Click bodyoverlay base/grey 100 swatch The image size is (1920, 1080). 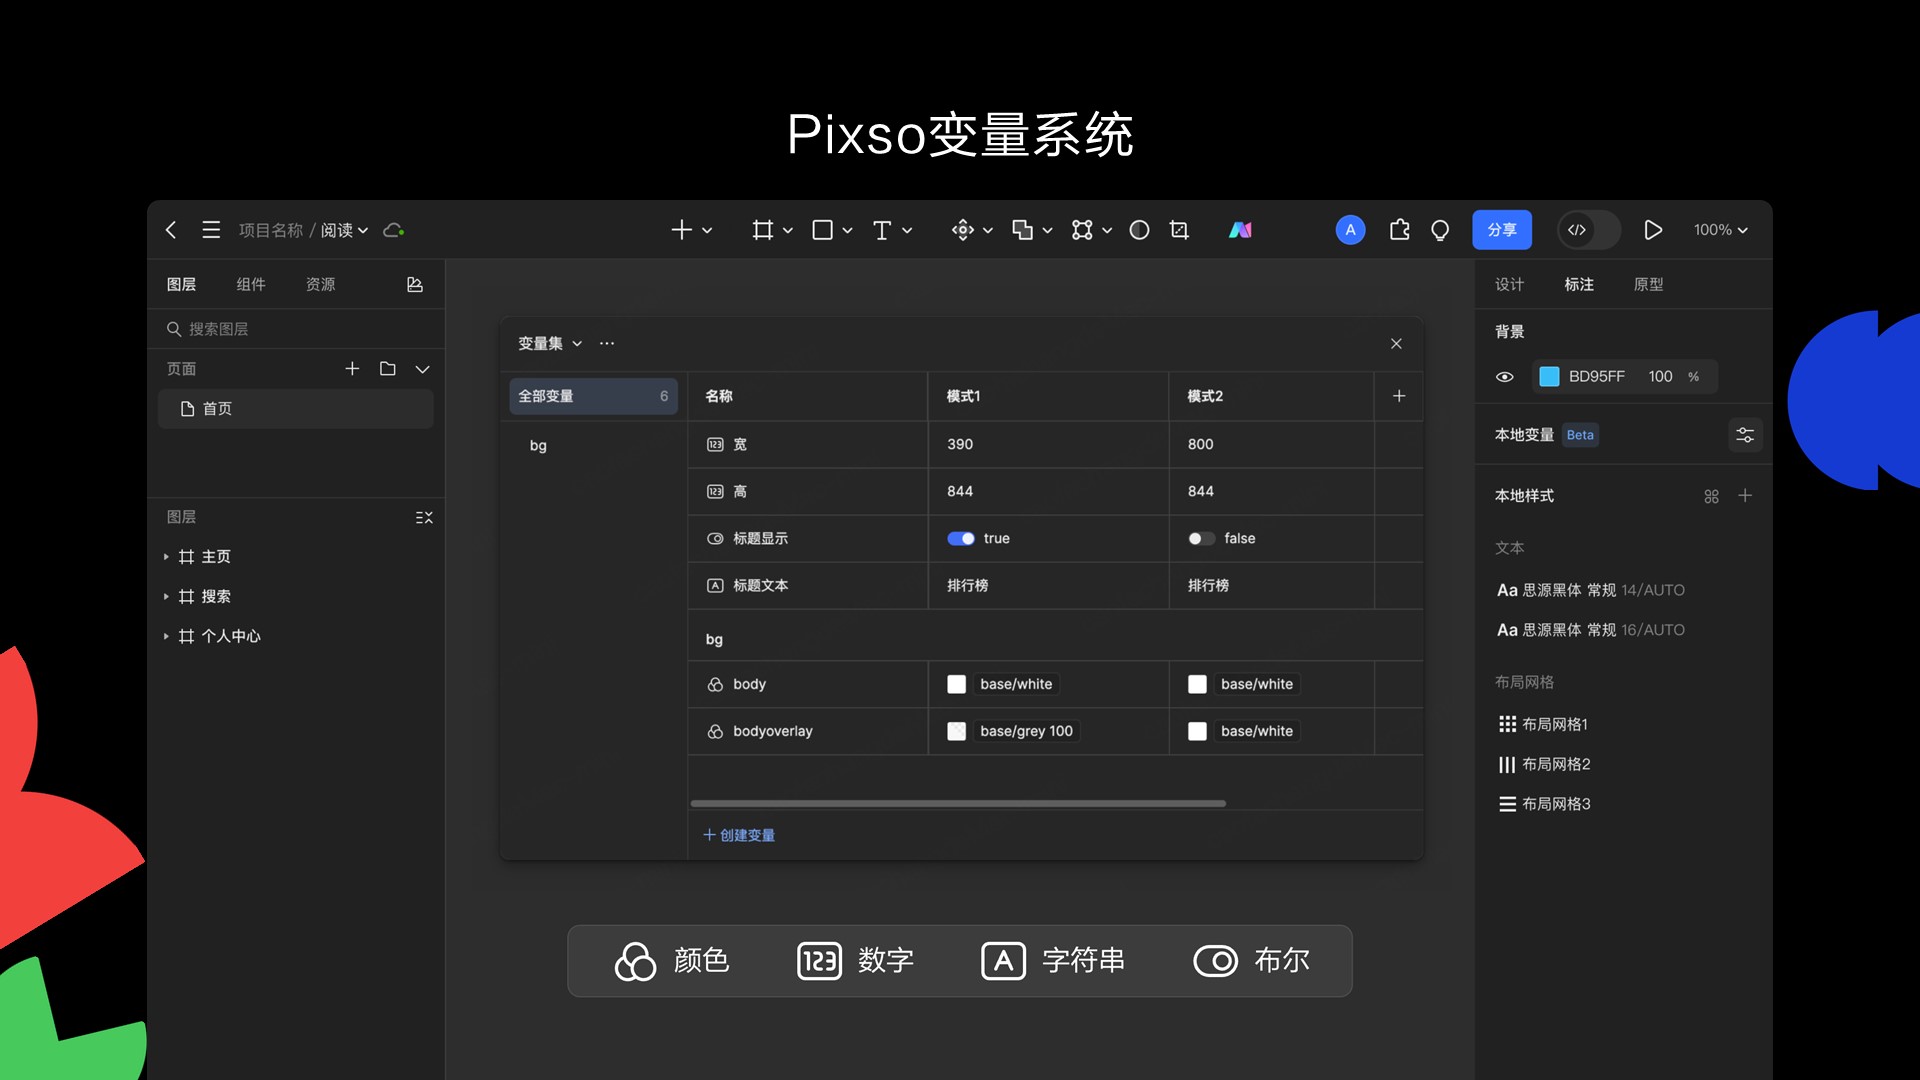click(957, 731)
